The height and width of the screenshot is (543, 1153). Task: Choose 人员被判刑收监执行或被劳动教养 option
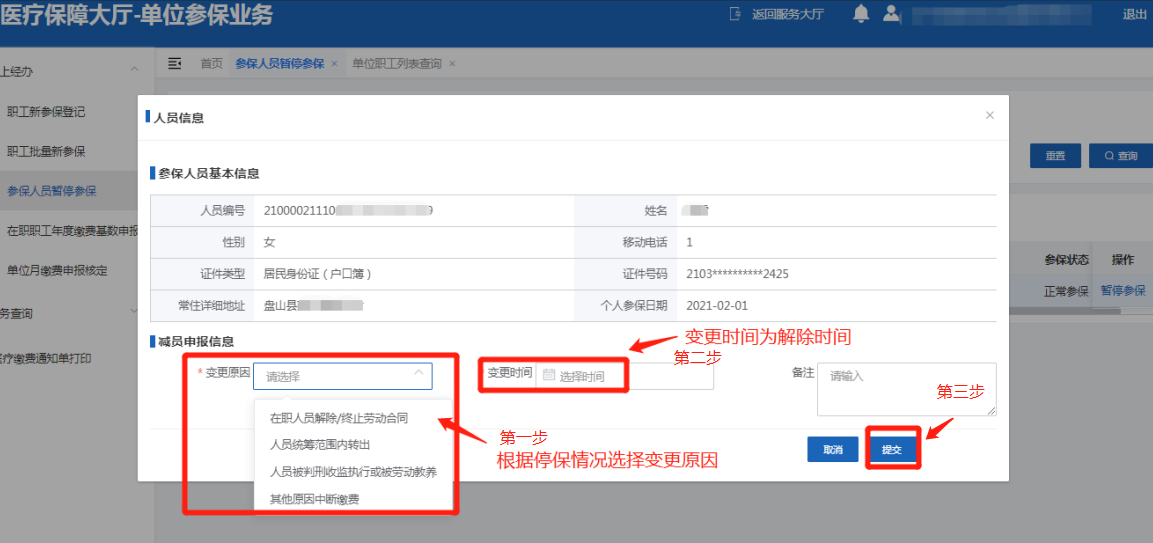(x=354, y=472)
